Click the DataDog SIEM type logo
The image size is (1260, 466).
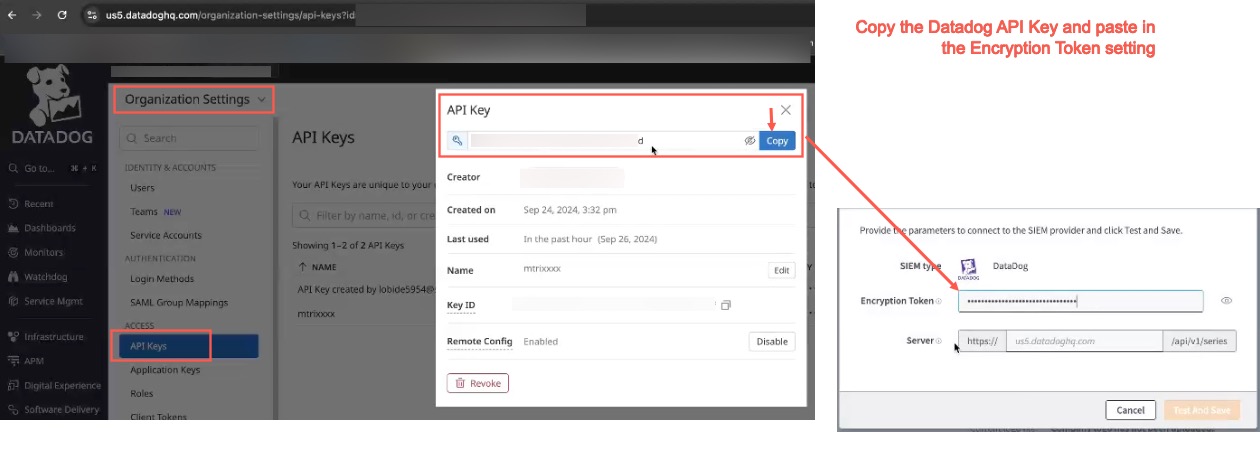968,266
